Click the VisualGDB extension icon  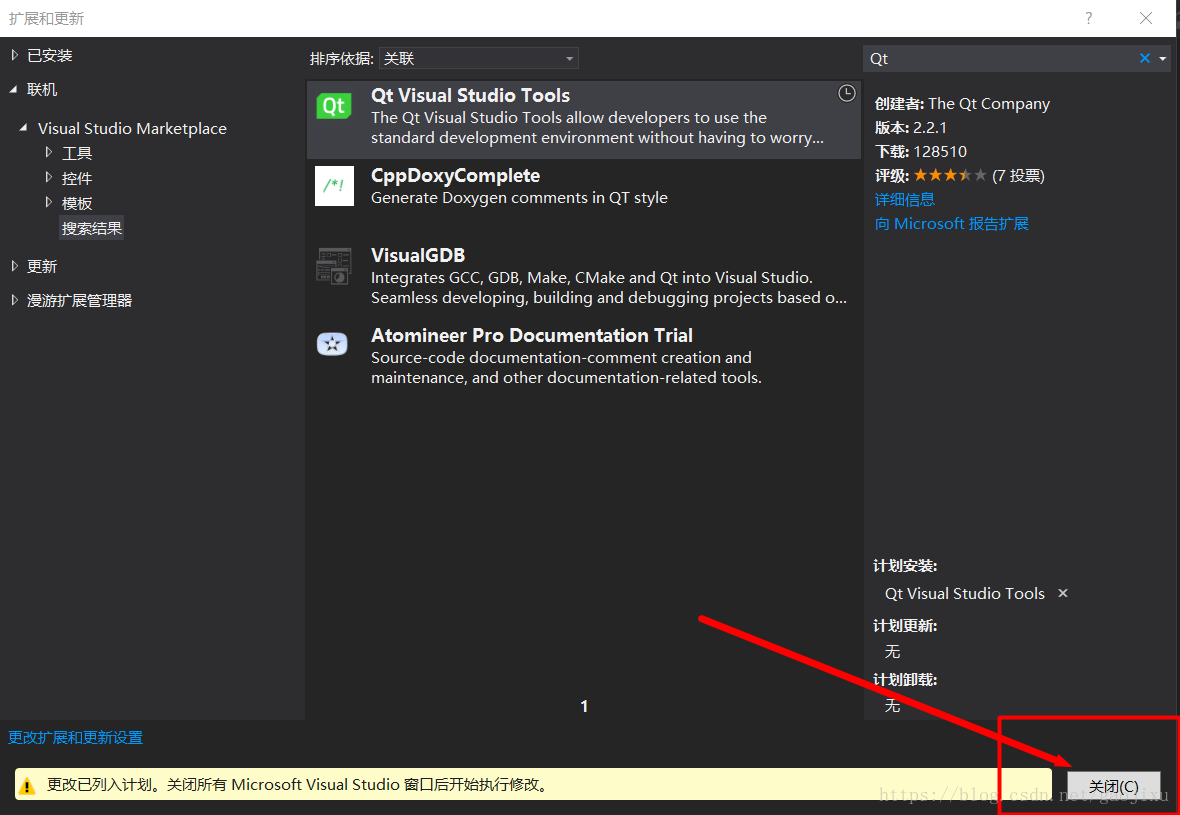tap(333, 266)
